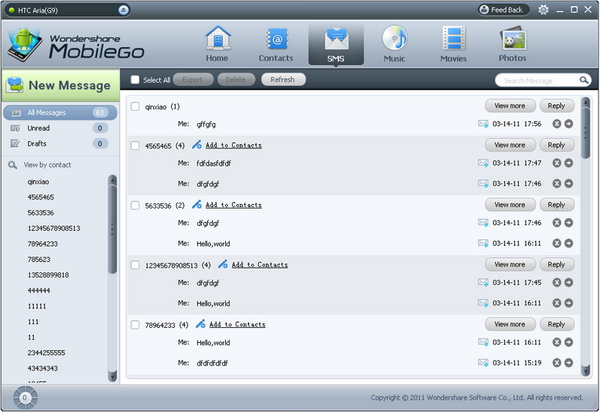600x412 pixels.
Task: Check the 78964233 conversation checkbox
Action: (x=135, y=325)
